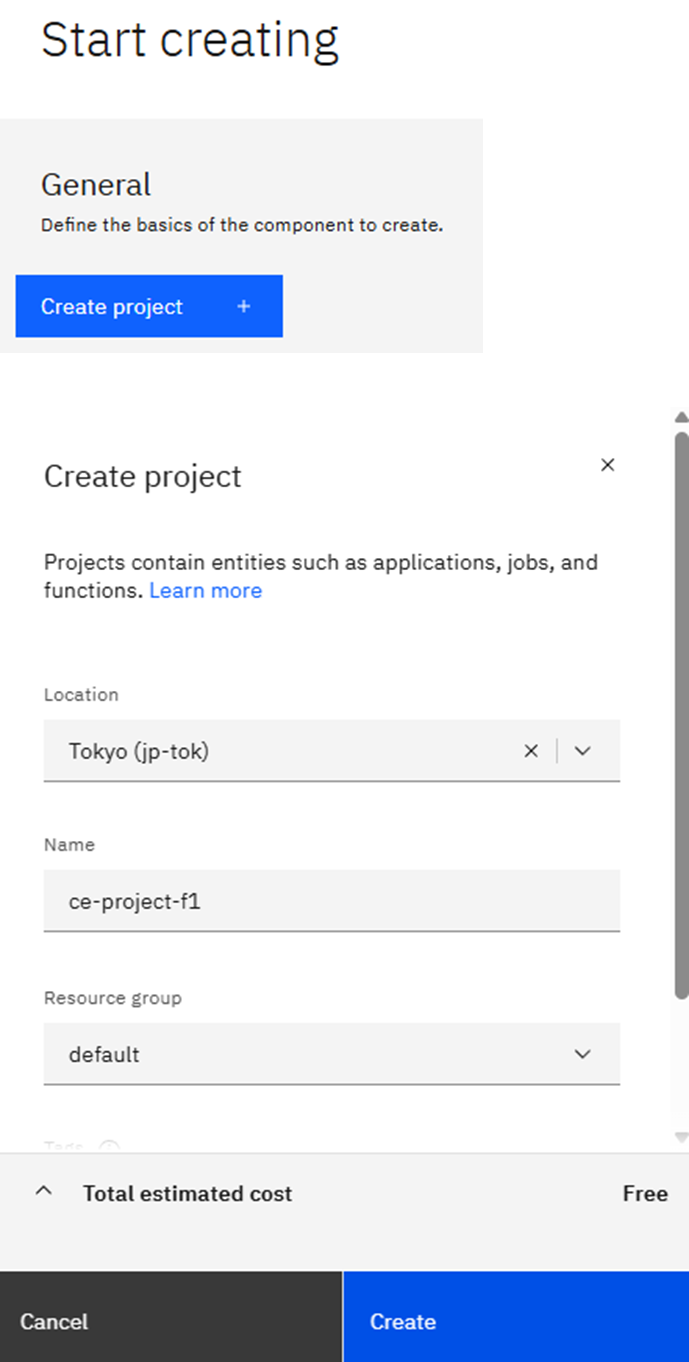Viewport: 689px width, 1362px height.
Task: Click the default resource group field
Action: (x=300, y=1054)
